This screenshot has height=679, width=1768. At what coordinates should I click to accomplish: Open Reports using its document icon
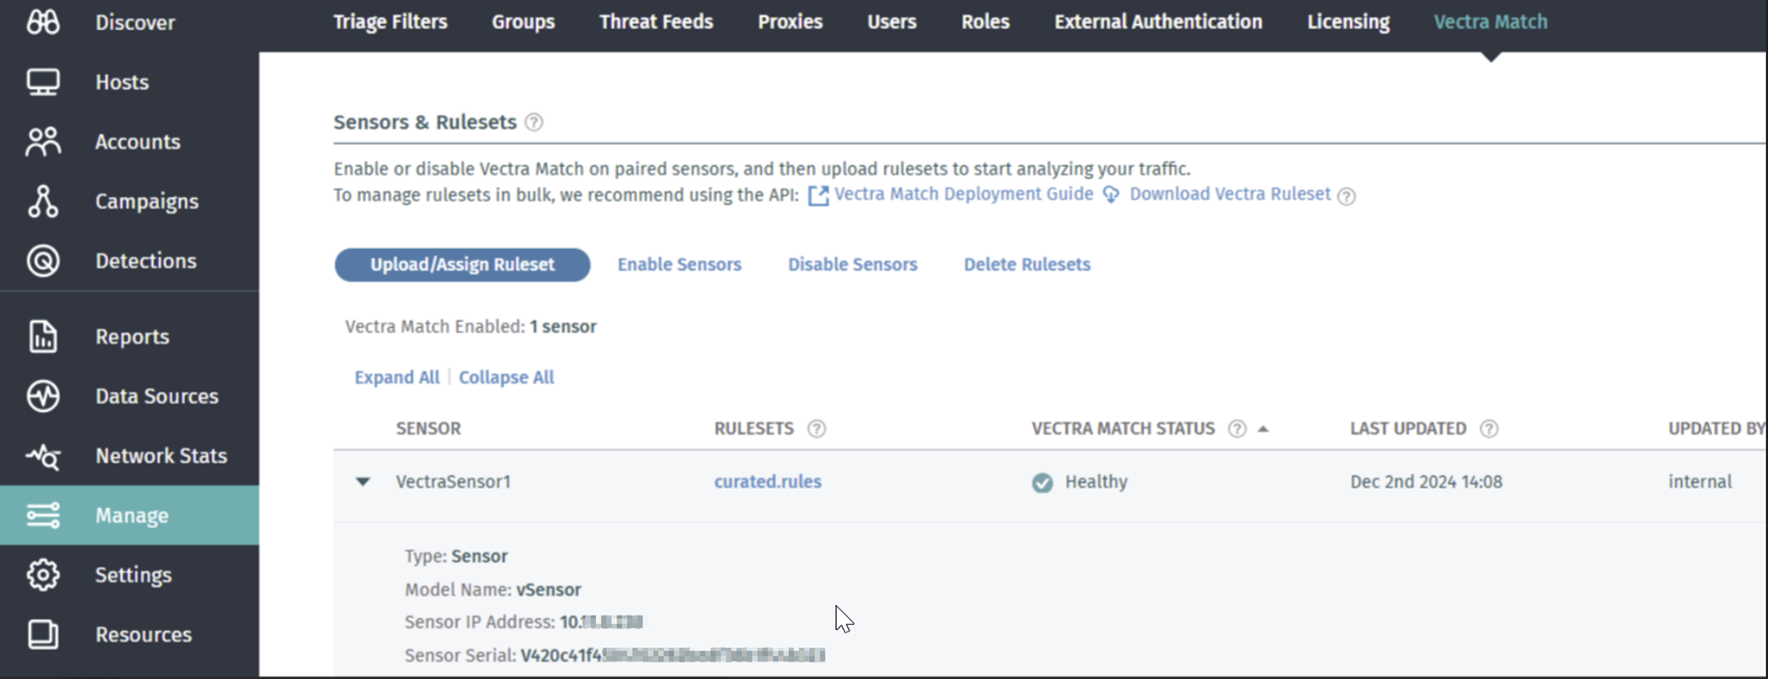(43, 337)
